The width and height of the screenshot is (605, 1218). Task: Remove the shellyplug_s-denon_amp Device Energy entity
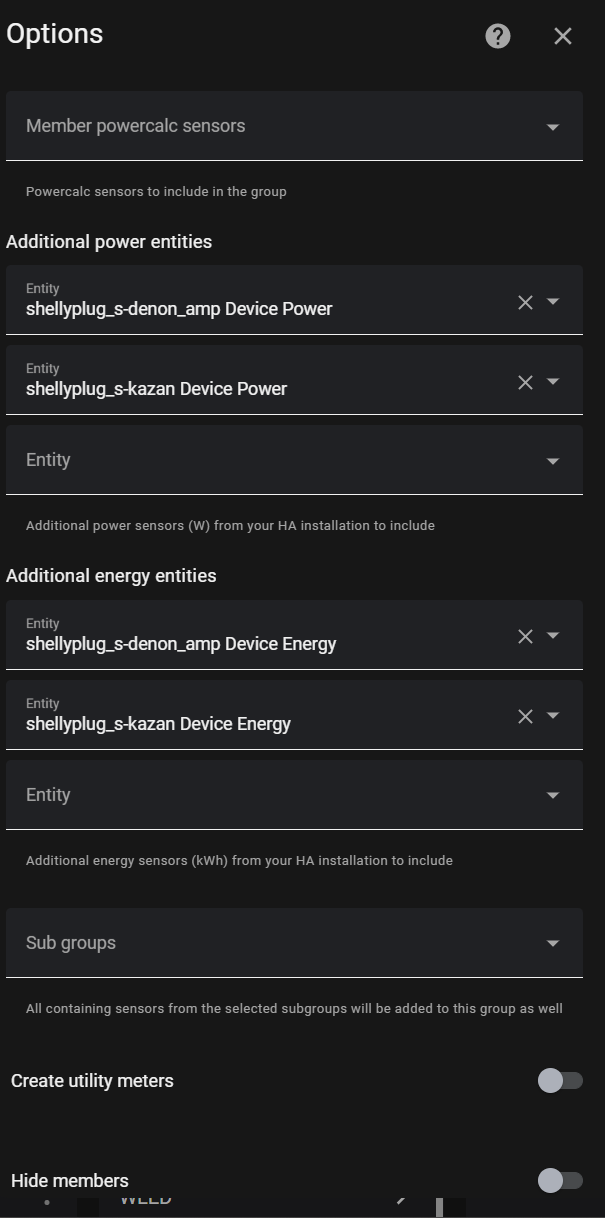pyautogui.click(x=525, y=635)
